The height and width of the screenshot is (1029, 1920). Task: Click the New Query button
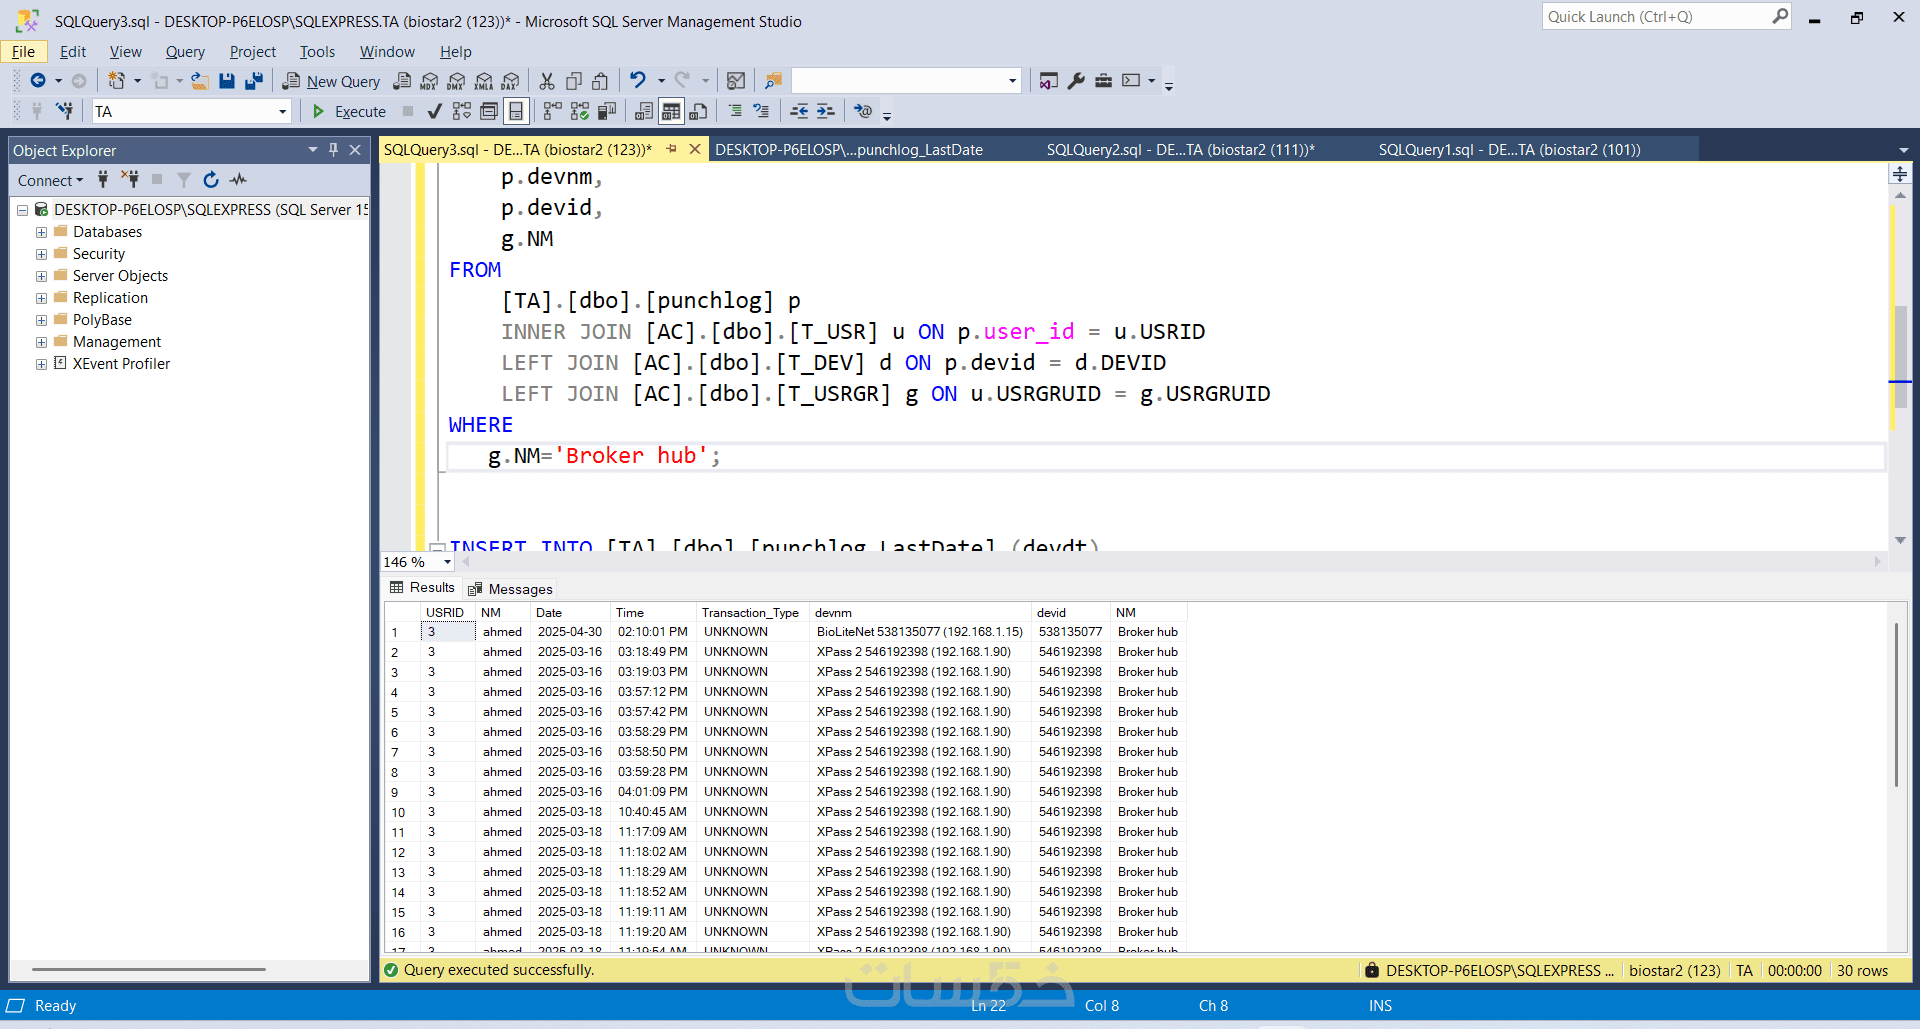pyautogui.click(x=331, y=81)
